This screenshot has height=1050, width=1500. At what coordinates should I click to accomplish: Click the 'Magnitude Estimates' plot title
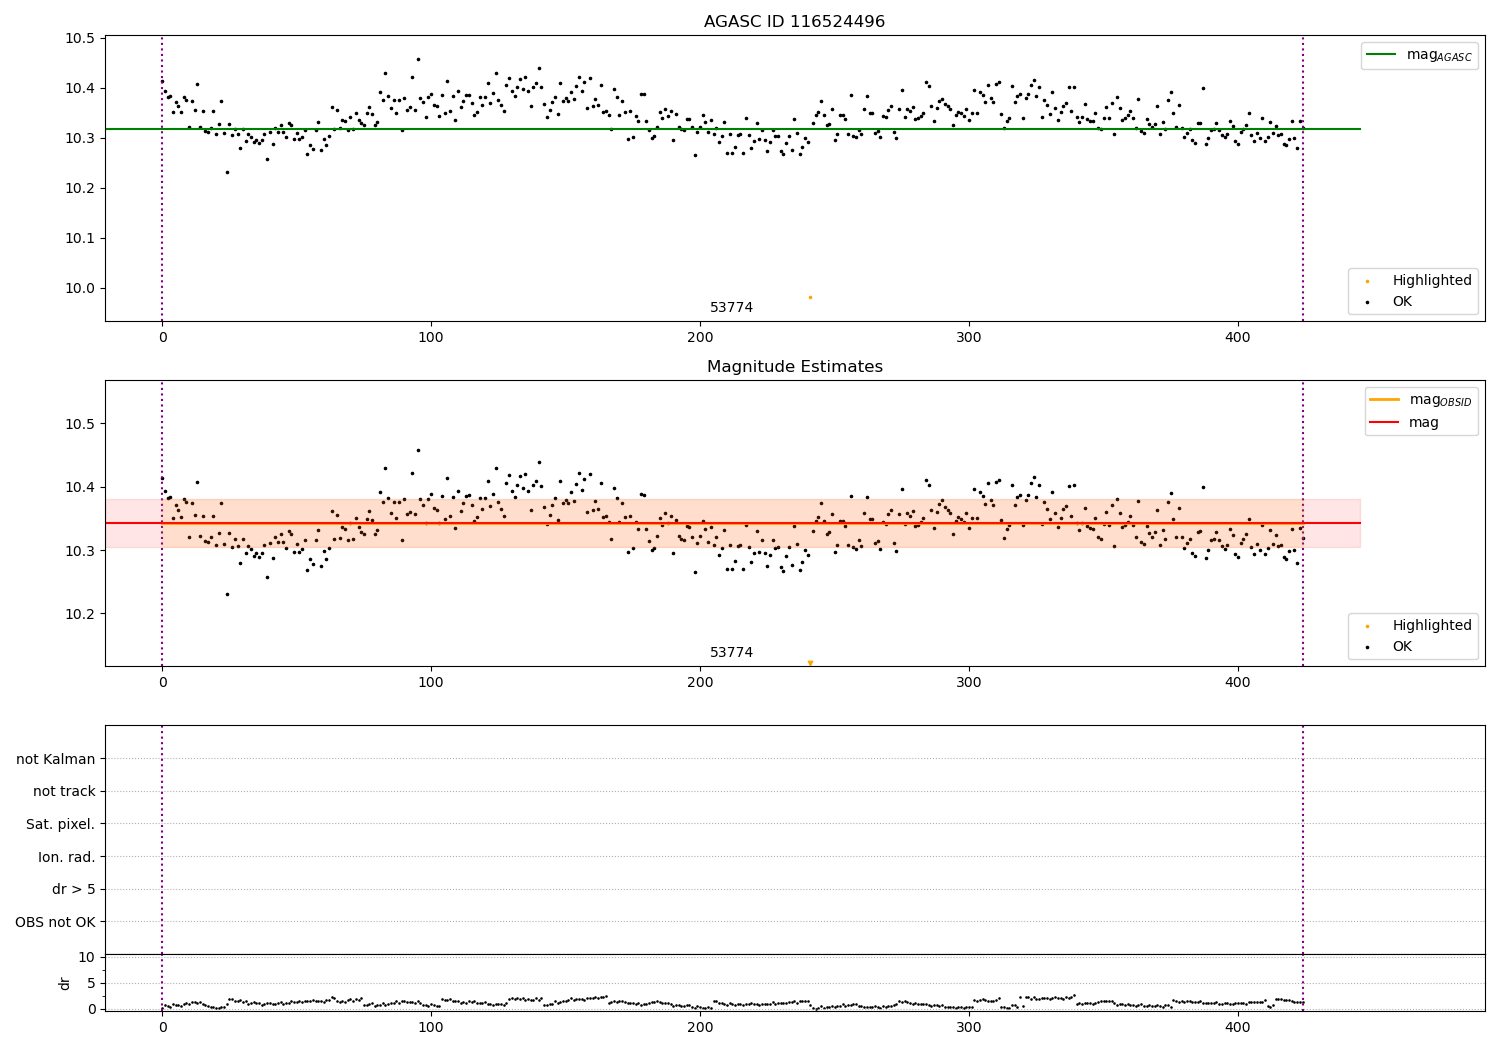(794, 367)
